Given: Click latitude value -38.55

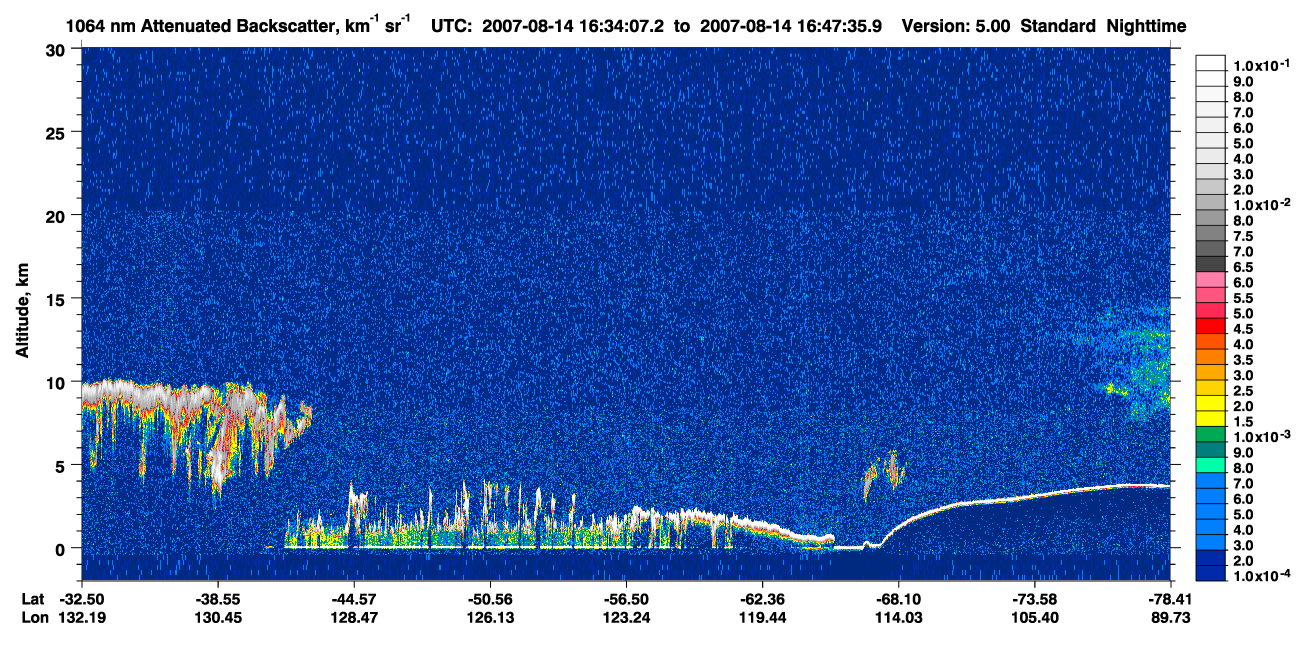Looking at the screenshot, I should tap(217, 598).
